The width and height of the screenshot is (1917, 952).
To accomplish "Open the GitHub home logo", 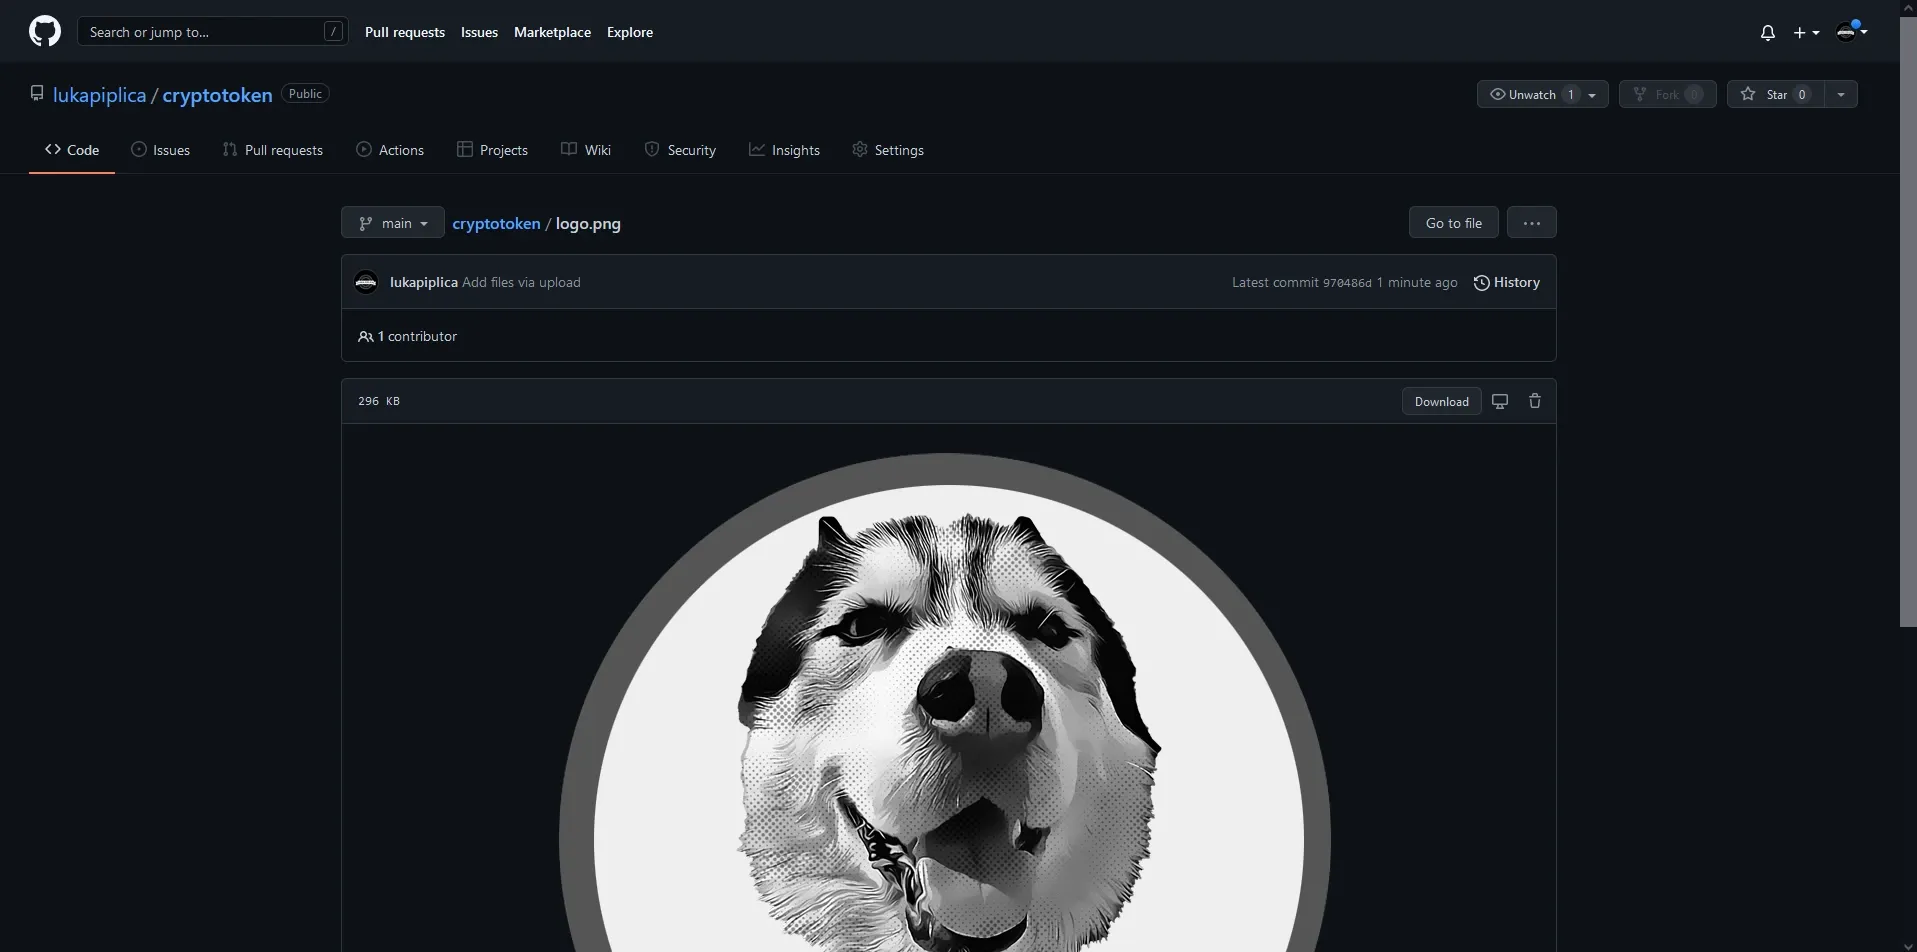I will pos(45,32).
